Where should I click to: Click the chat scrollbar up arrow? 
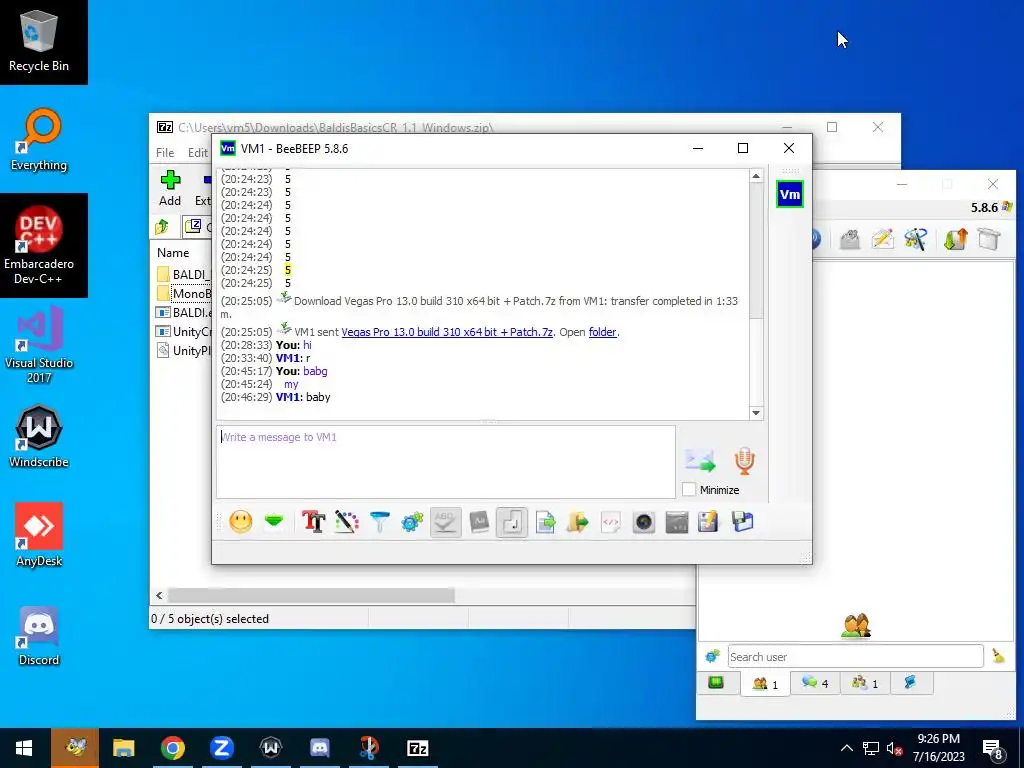756,176
